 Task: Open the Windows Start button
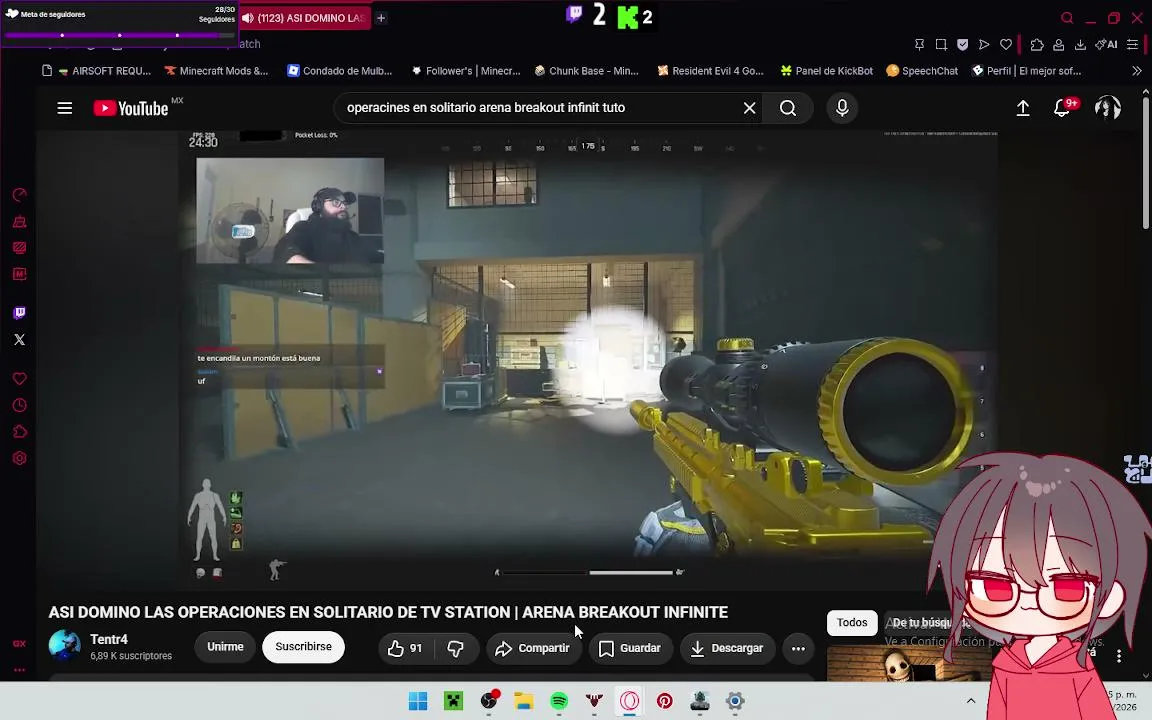click(418, 701)
